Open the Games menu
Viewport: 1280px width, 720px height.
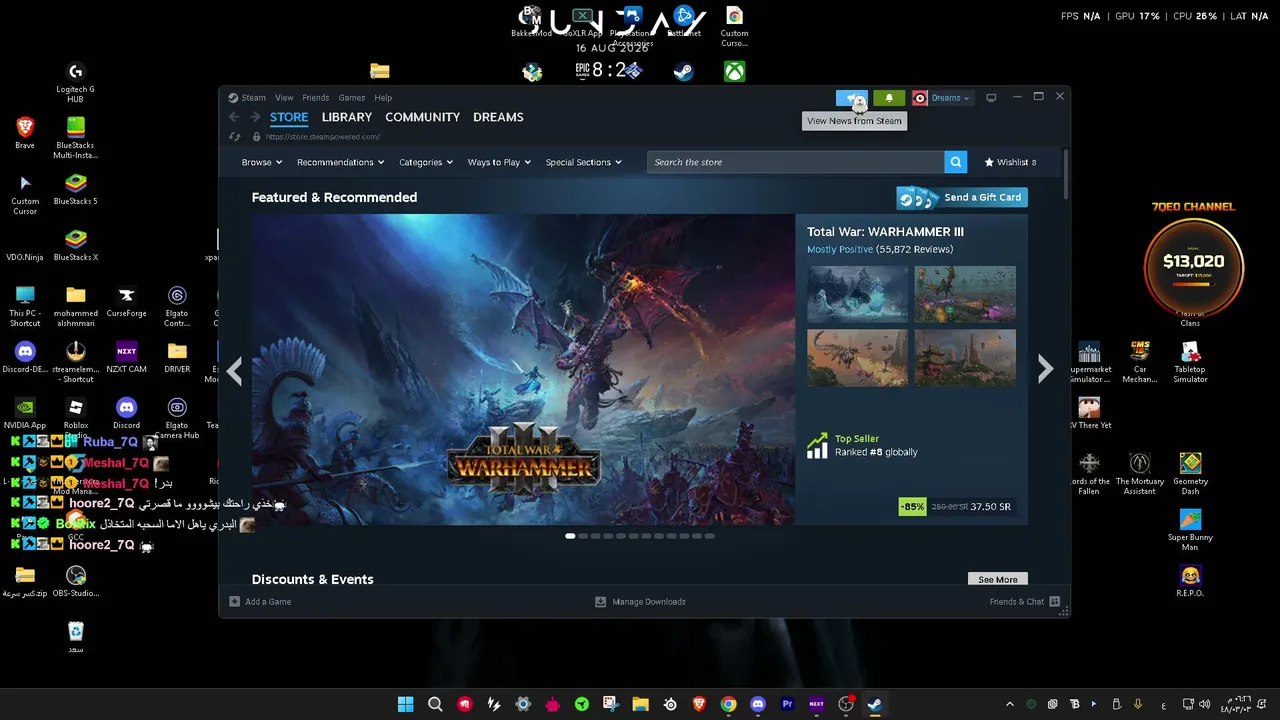click(x=352, y=98)
